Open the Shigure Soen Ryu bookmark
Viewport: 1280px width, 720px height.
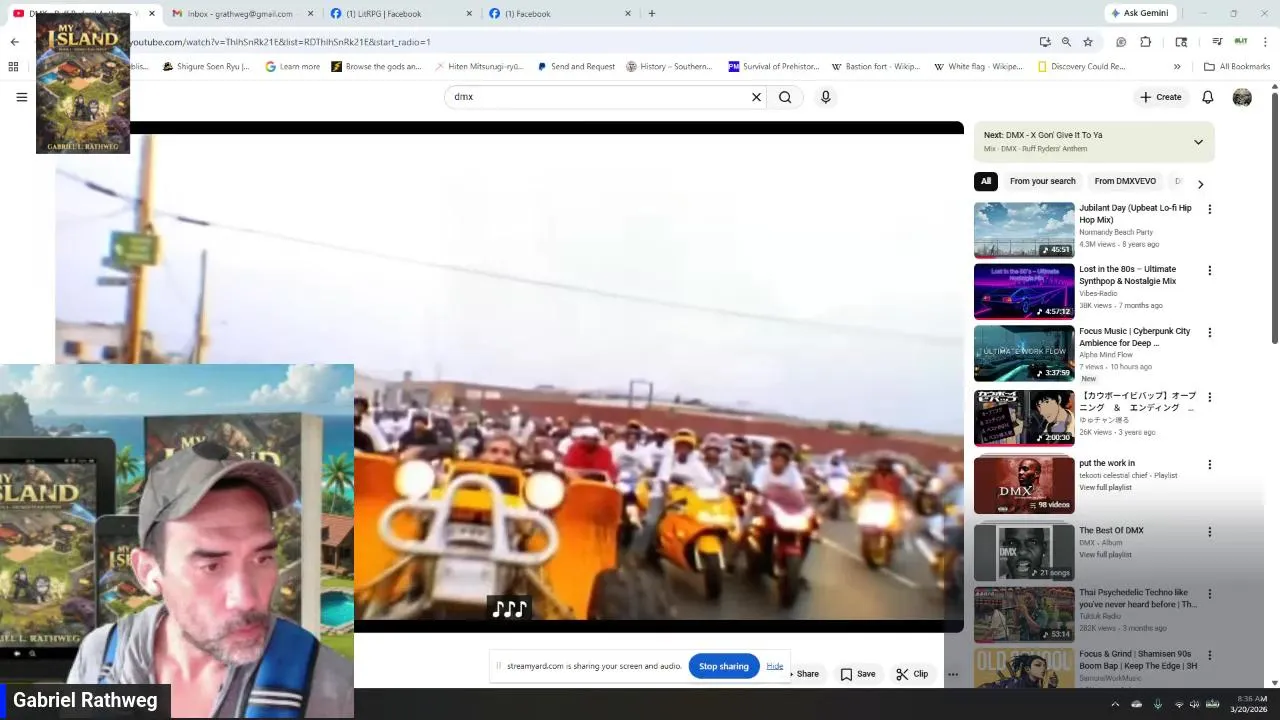point(206,67)
